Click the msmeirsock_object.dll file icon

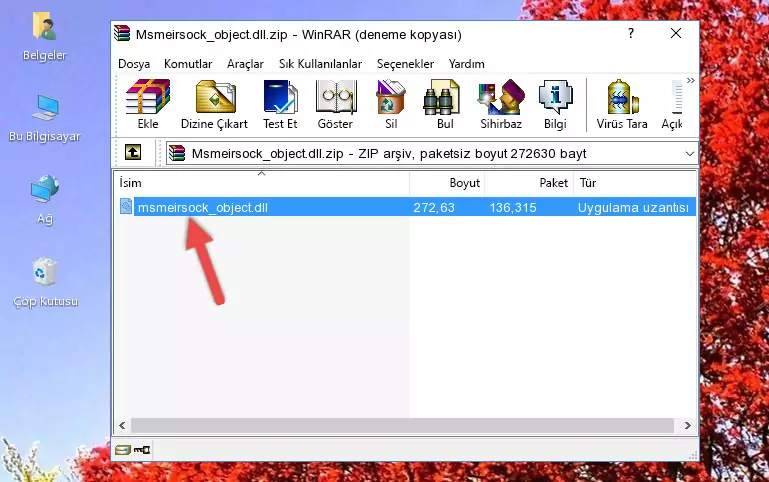point(126,206)
